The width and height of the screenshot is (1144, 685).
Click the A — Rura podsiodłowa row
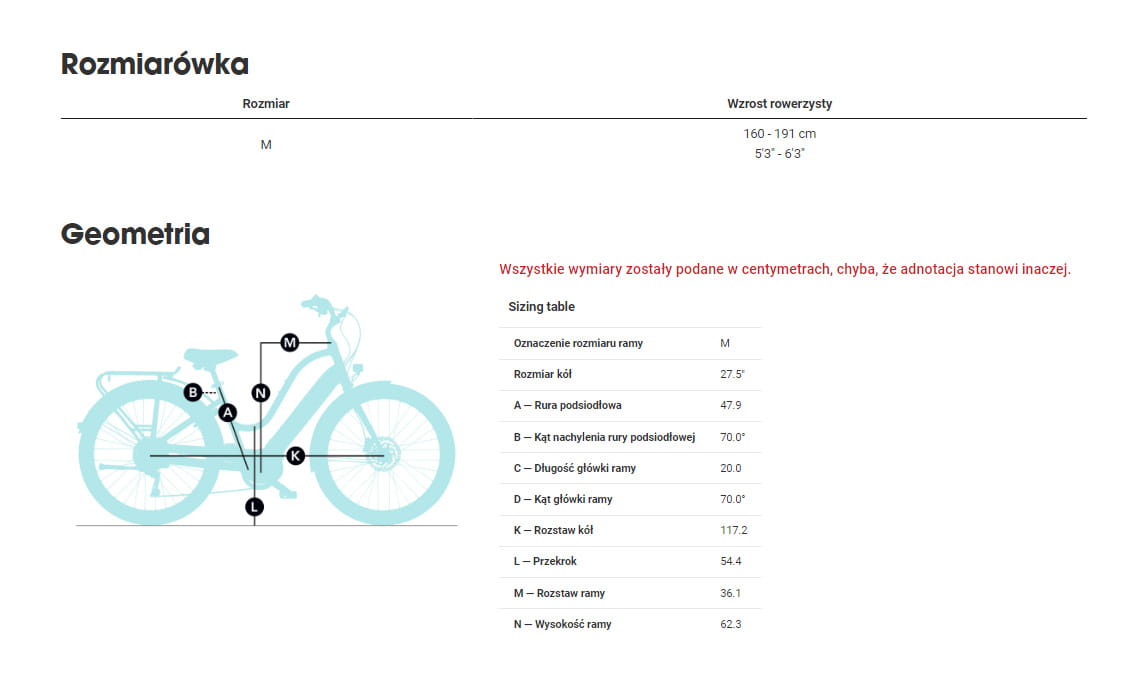630,406
